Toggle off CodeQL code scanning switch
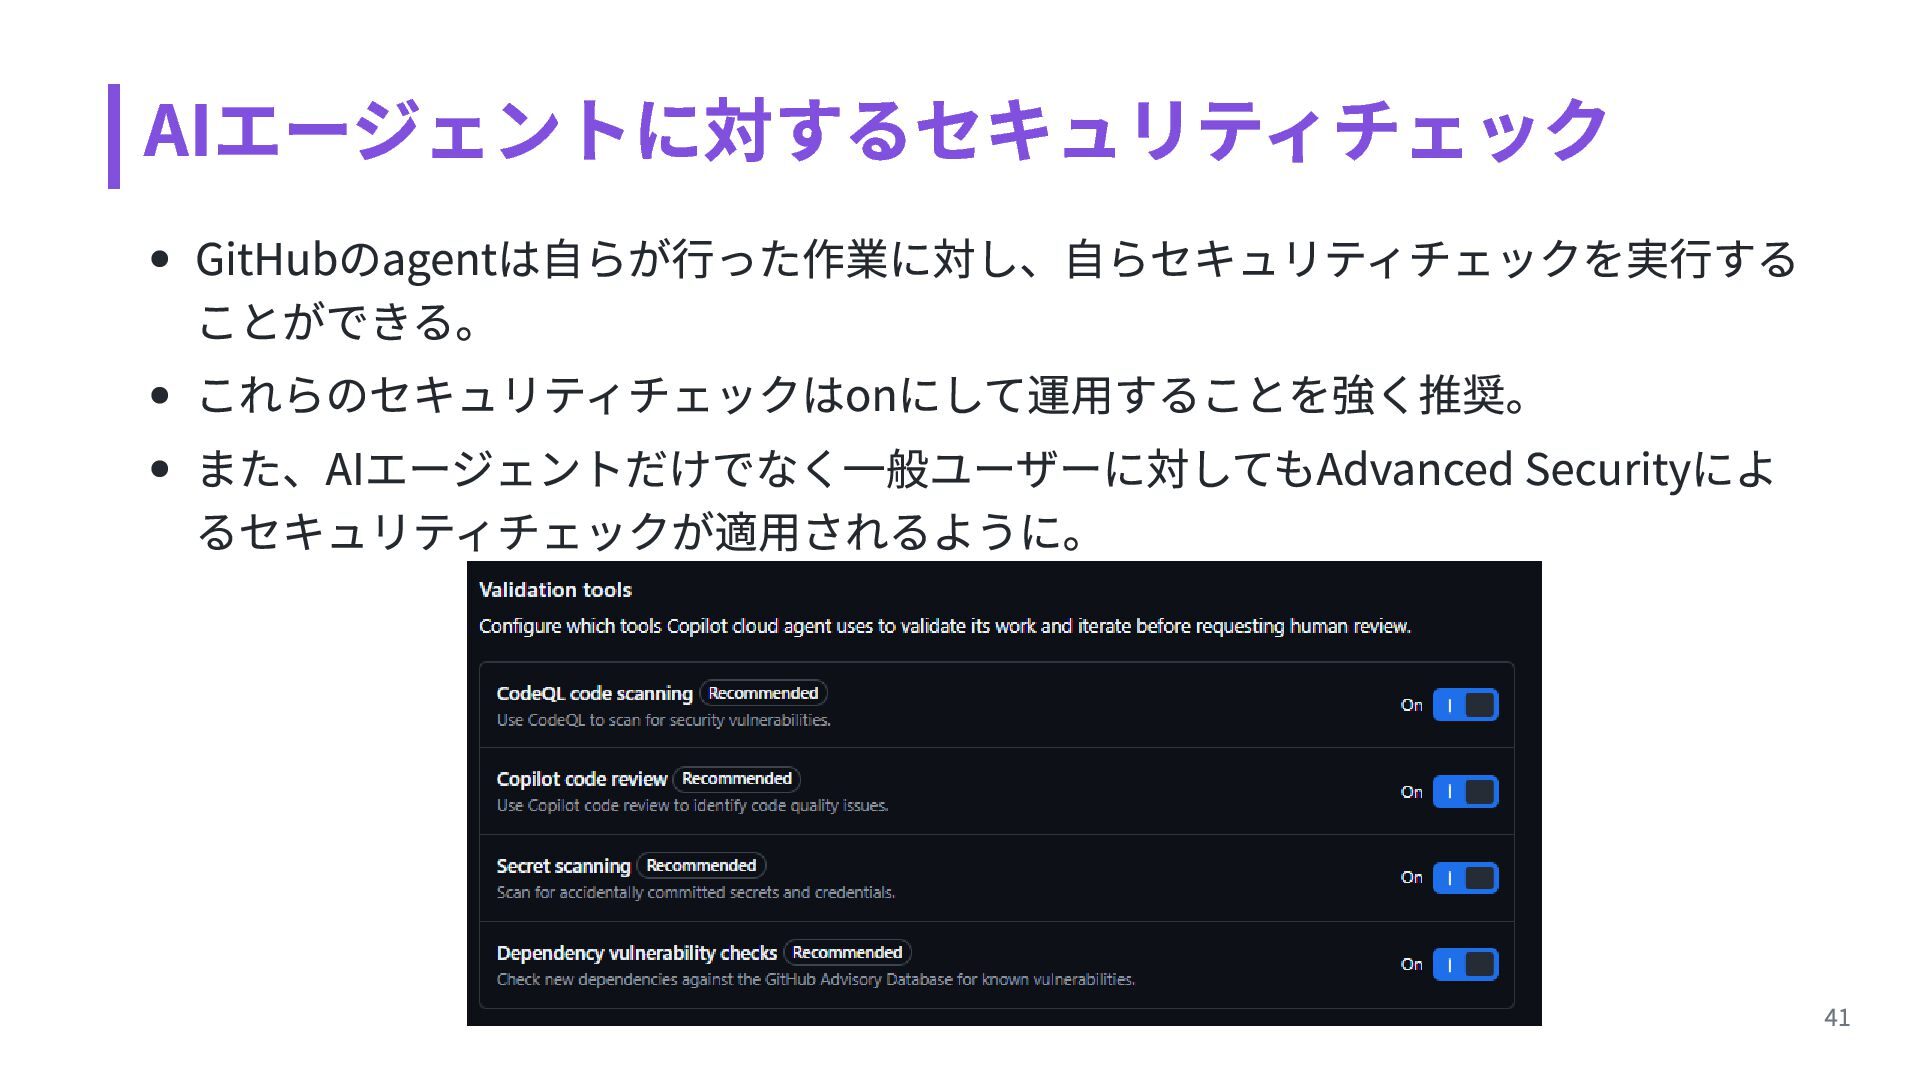Screen dimensions: 1920x1080 (x=1465, y=705)
